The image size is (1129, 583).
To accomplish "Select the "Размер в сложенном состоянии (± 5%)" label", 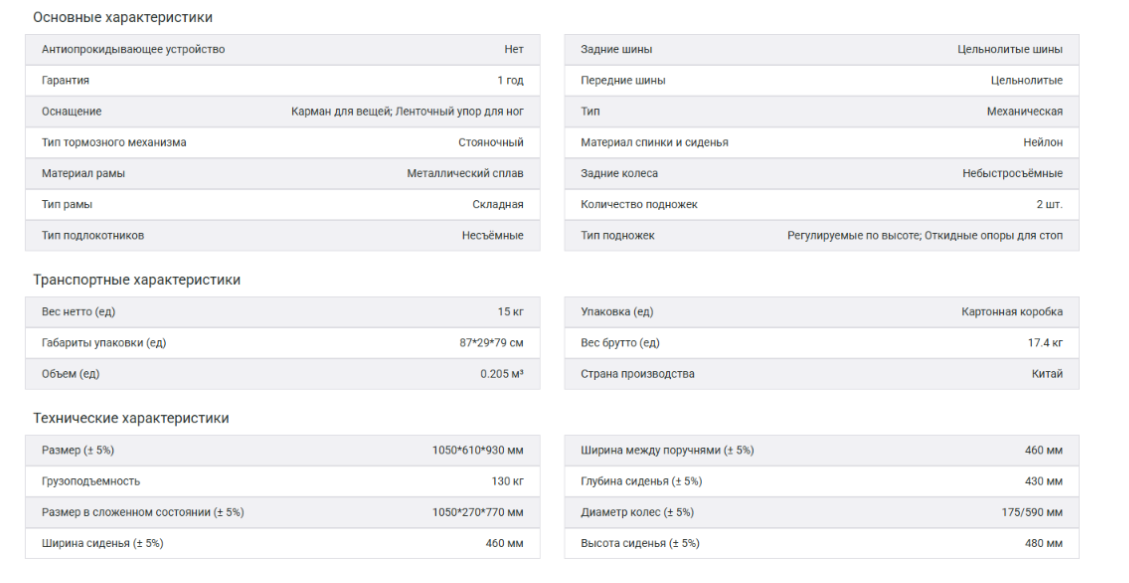I will (143, 512).
